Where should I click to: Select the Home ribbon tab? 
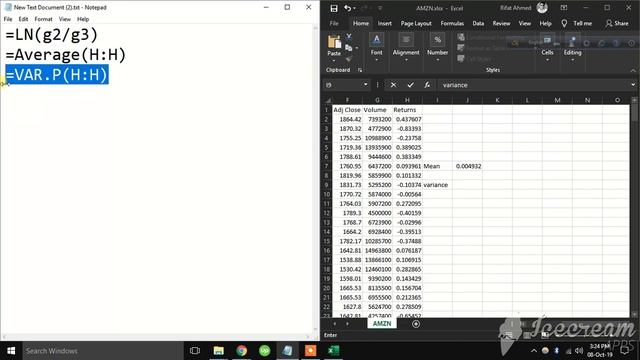pyautogui.click(x=361, y=23)
